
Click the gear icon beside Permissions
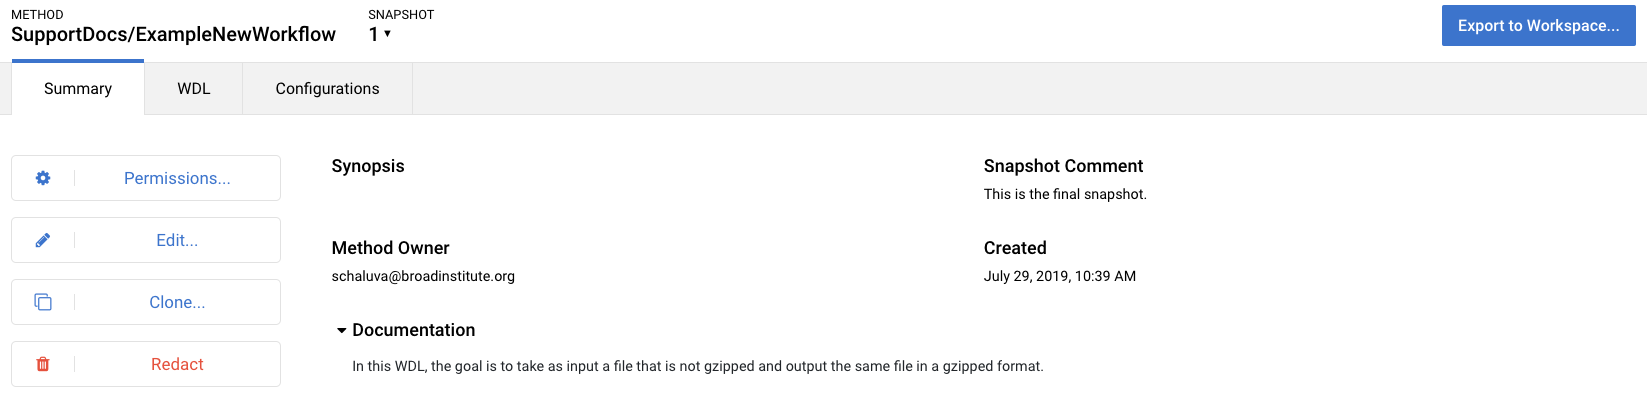(x=43, y=178)
